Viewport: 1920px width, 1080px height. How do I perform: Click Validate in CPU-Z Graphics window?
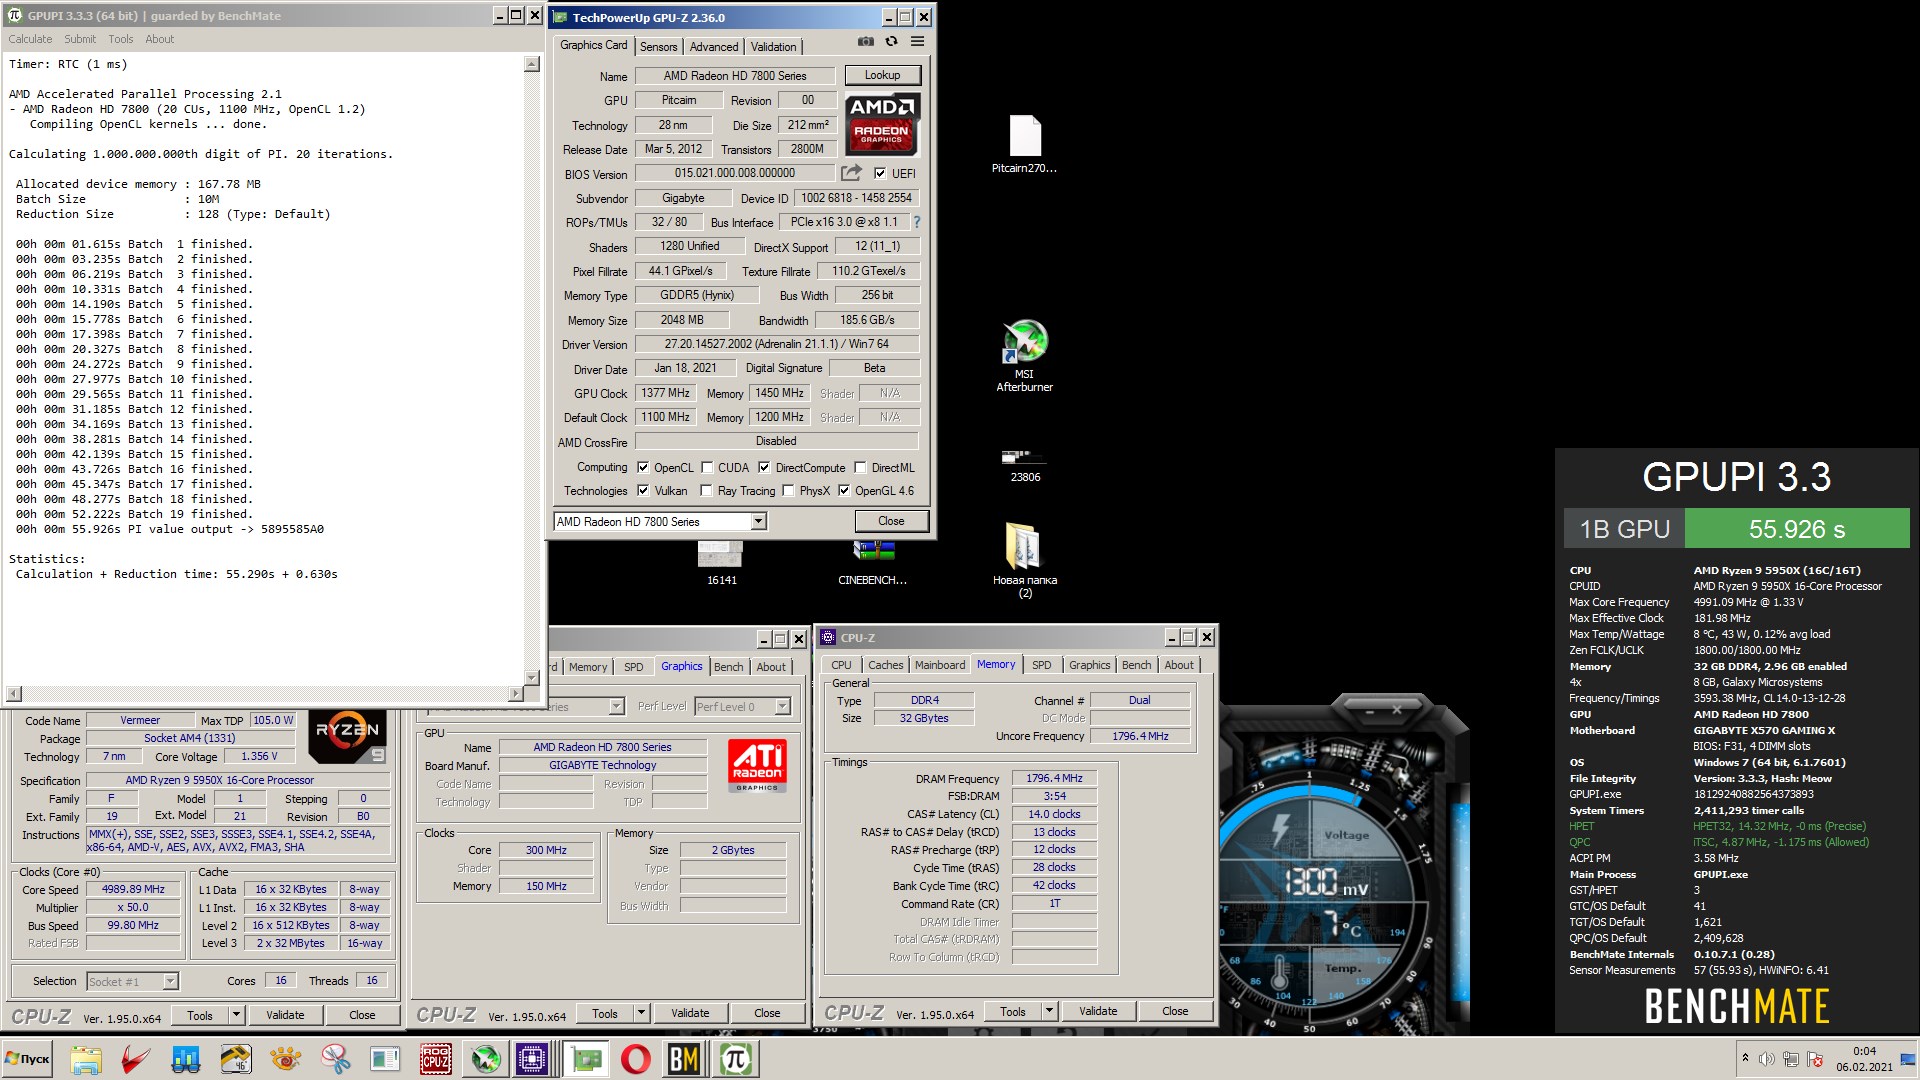pyautogui.click(x=690, y=1013)
